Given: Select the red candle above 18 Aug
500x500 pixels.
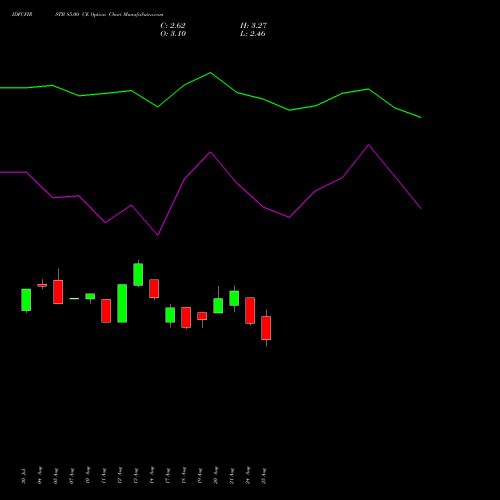Looking at the screenshot, I should 186,317.
